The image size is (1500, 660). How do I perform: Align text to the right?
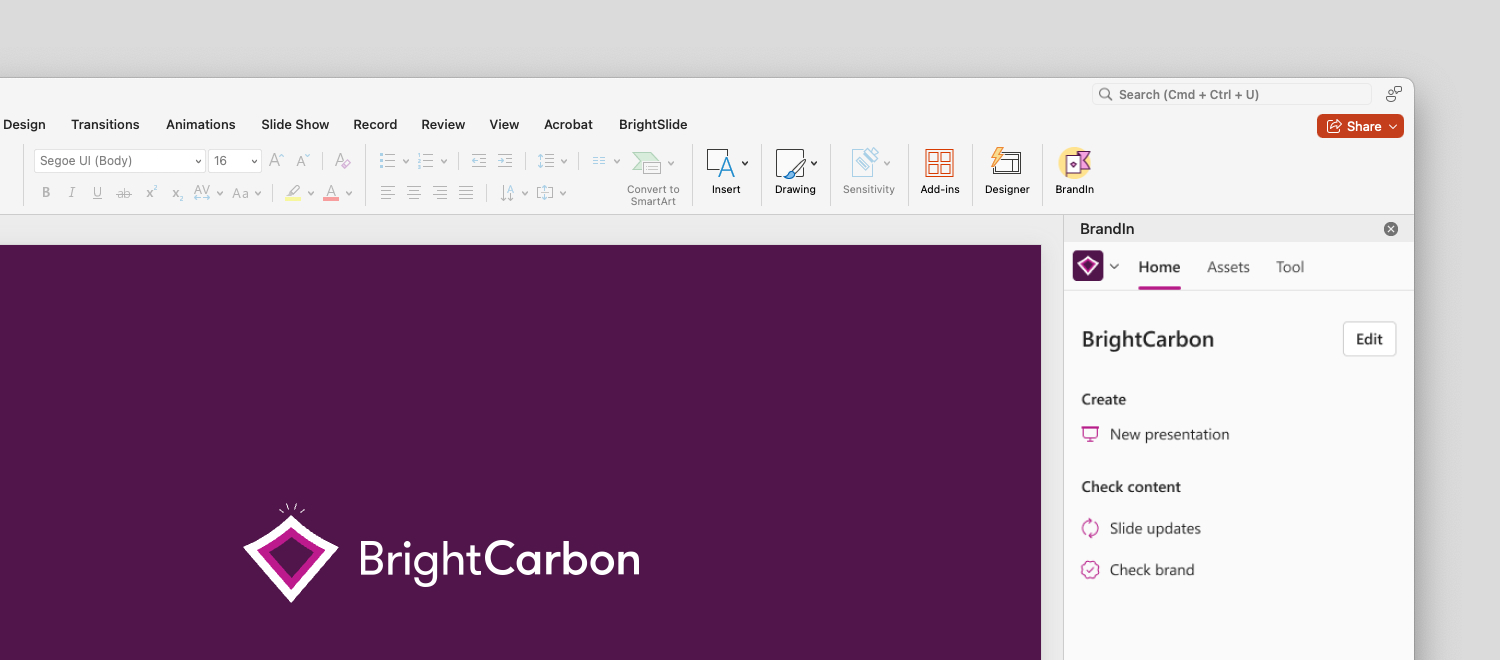point(440,193)
